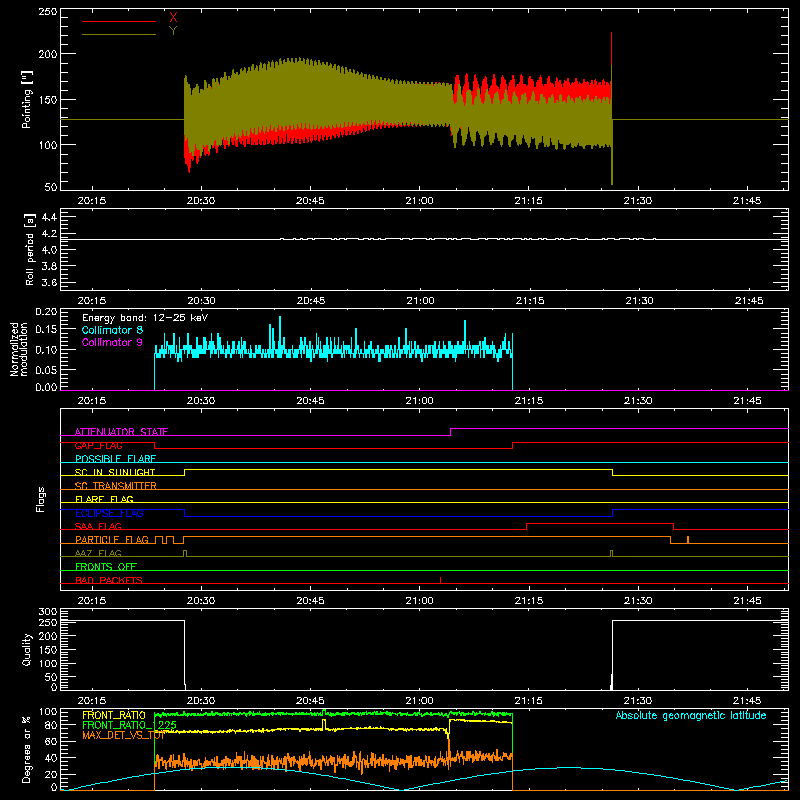Click the 80 tick on the 'Degrees or %' axis
800x800 pixels.
tap(51, 724)
